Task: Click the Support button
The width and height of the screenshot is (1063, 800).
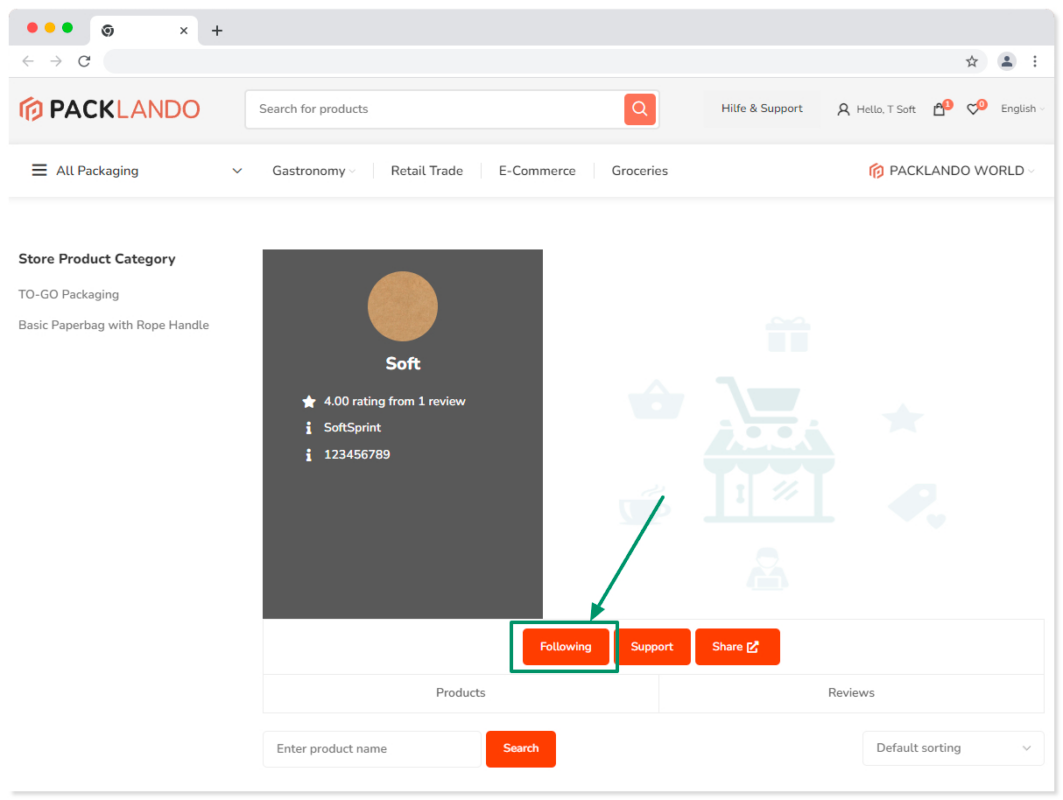Action: [x=652, y=647]
